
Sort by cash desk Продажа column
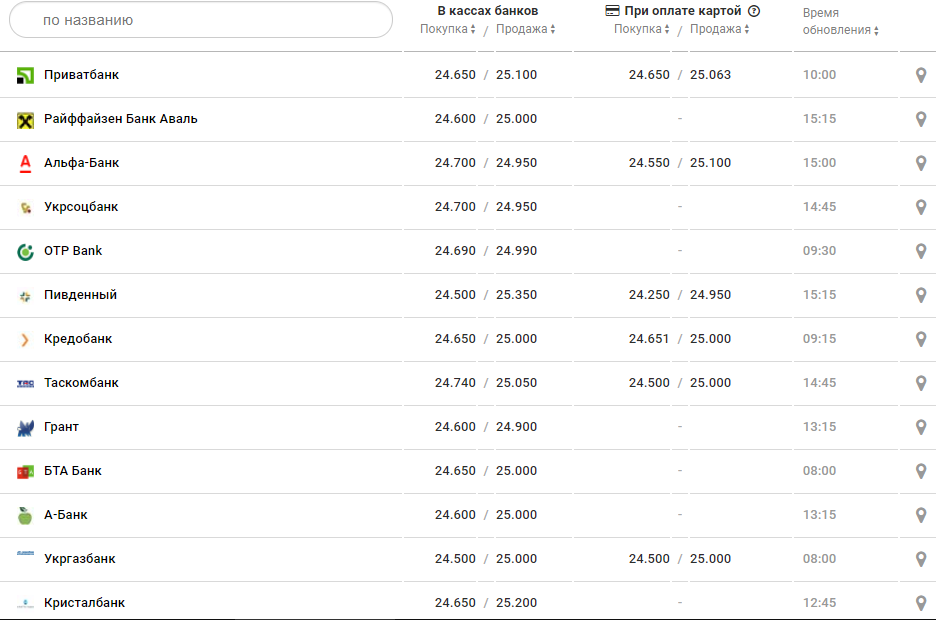click(x=526, y=29)
